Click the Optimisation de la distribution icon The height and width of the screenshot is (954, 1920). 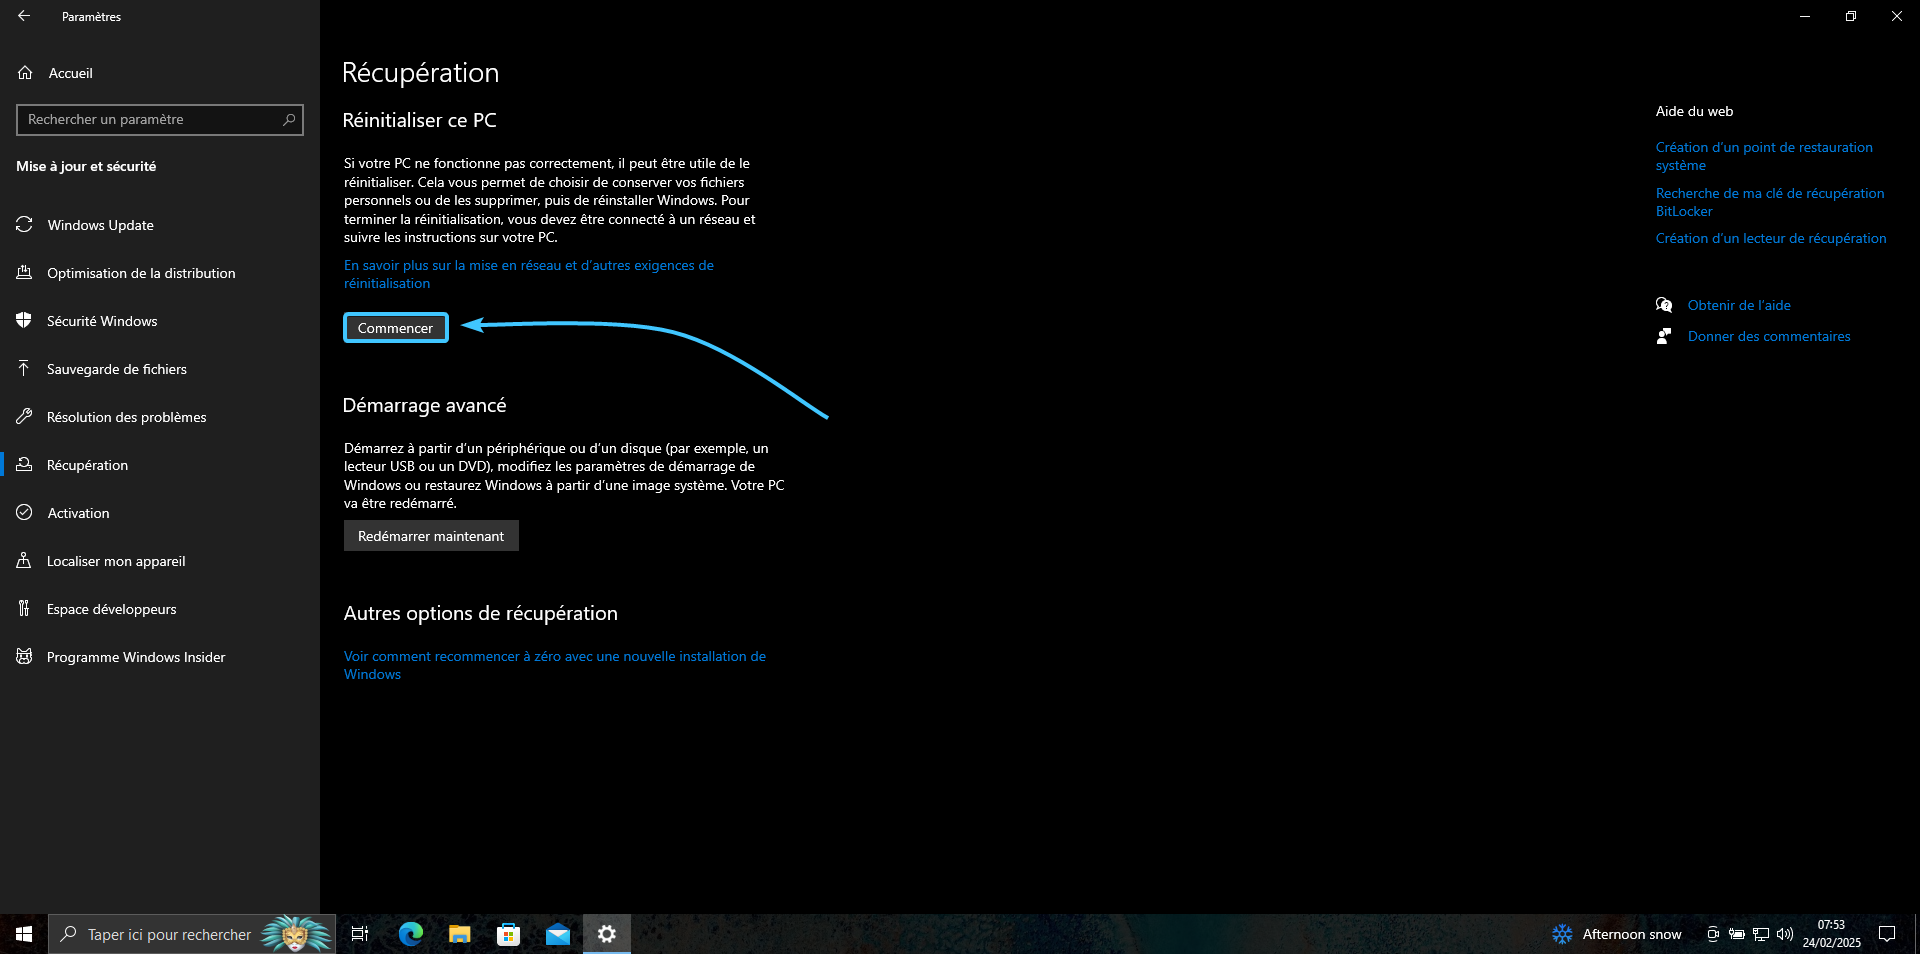(x=25, y=273)
